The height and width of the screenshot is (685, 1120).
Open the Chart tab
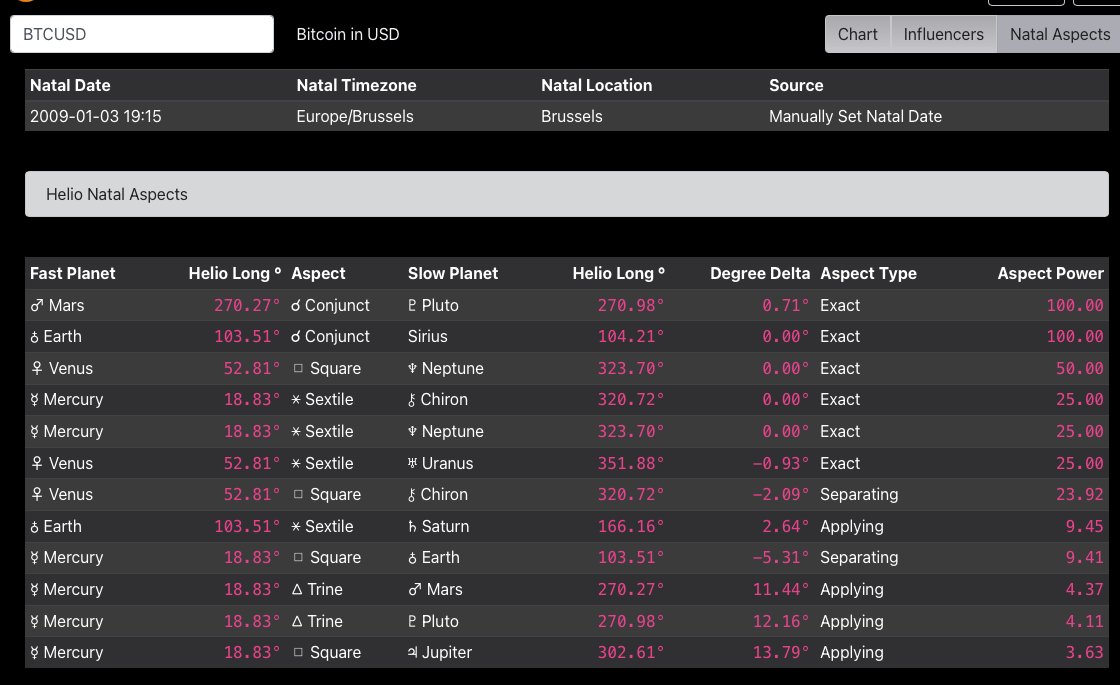pyautogui.click(x=857, y=34)
